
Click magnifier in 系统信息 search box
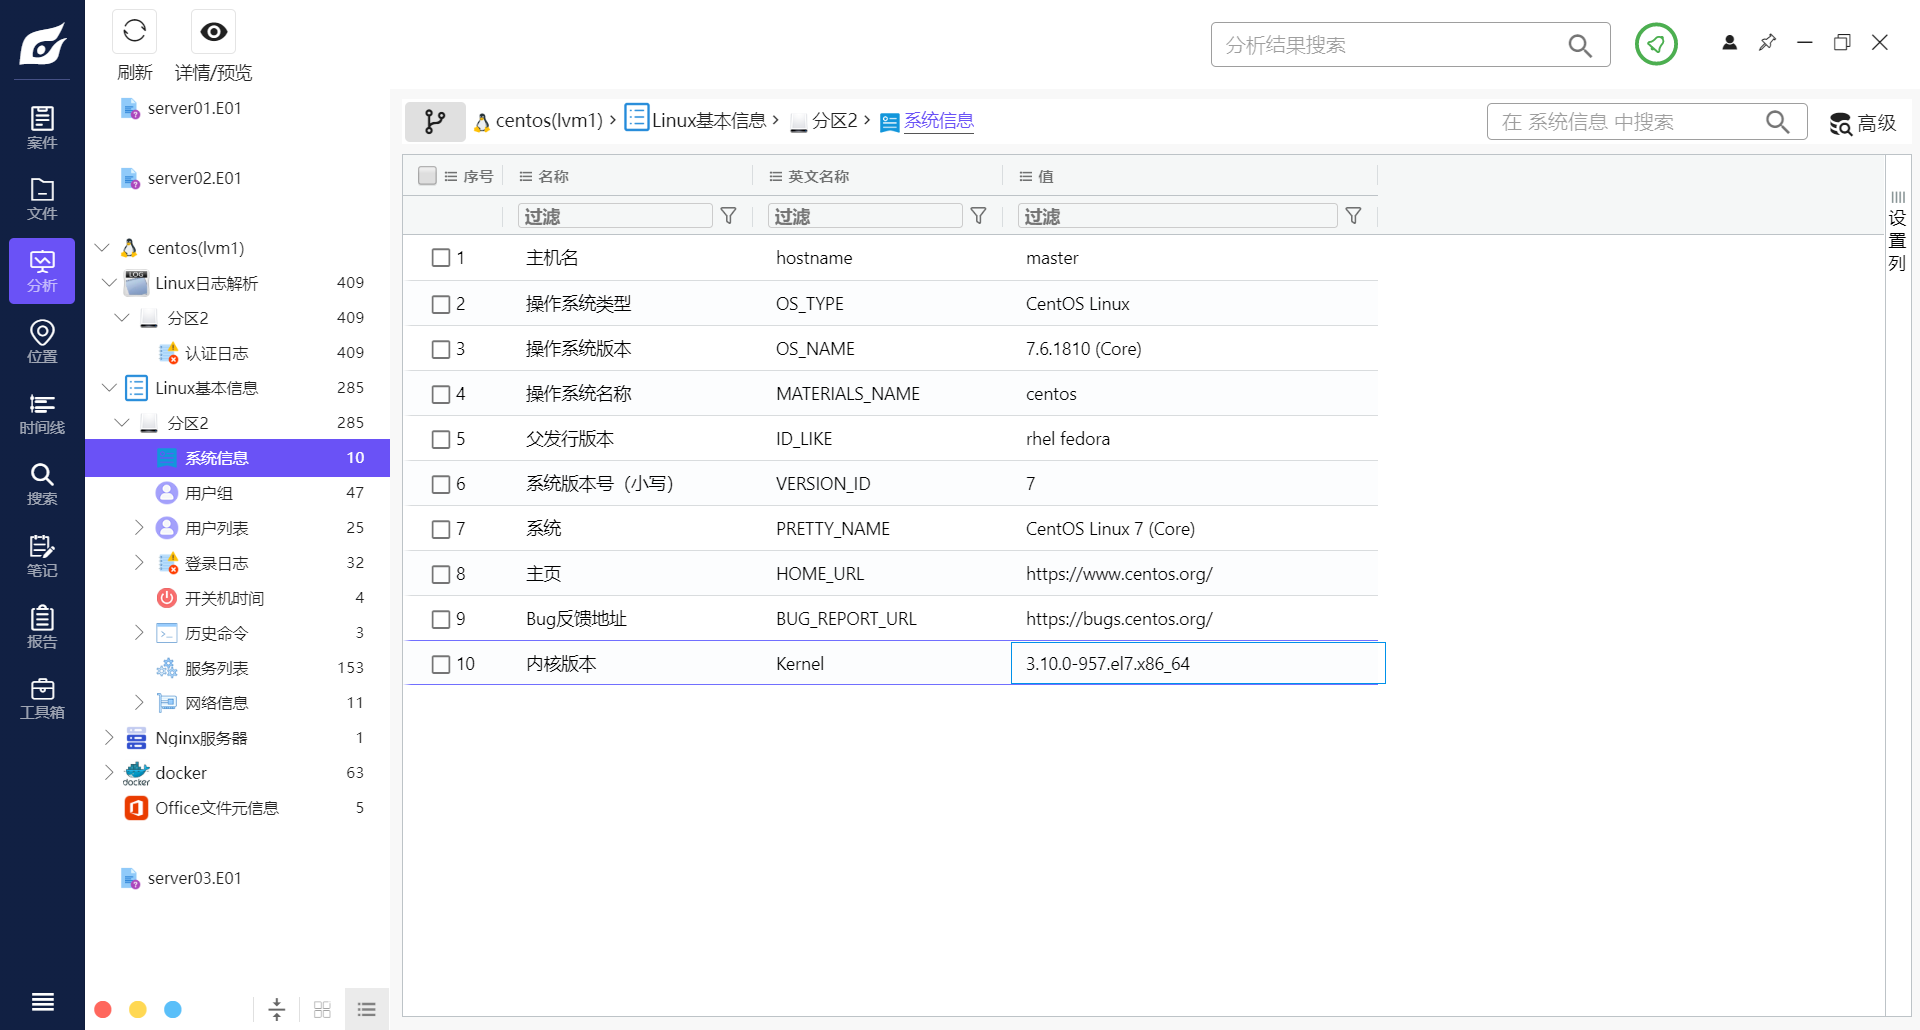[x=1777, y=122]
